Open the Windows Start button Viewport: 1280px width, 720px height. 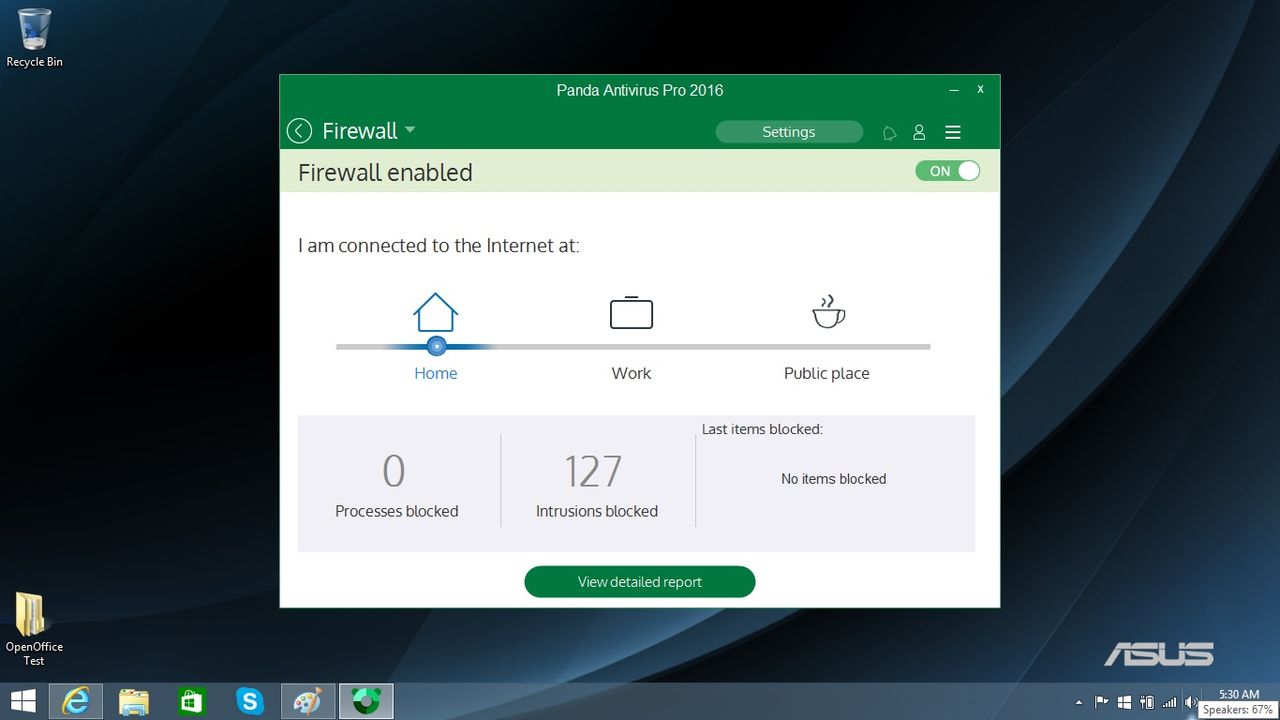[x=22, y=701]
